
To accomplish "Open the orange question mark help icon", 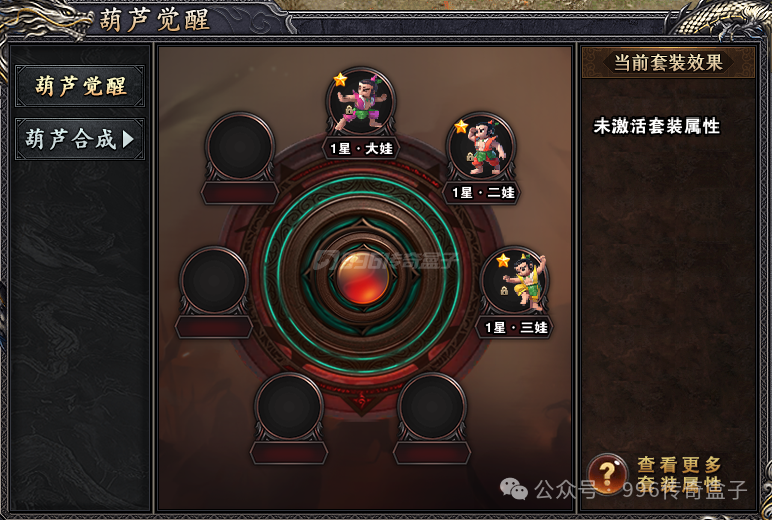I will point(608,473).
